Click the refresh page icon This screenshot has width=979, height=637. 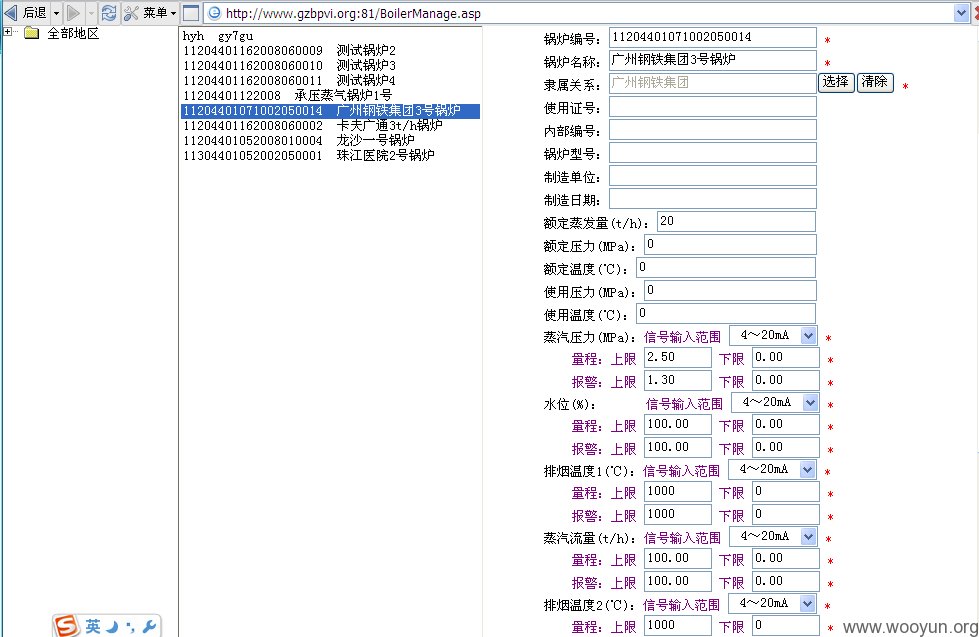[x=109, y=13]
